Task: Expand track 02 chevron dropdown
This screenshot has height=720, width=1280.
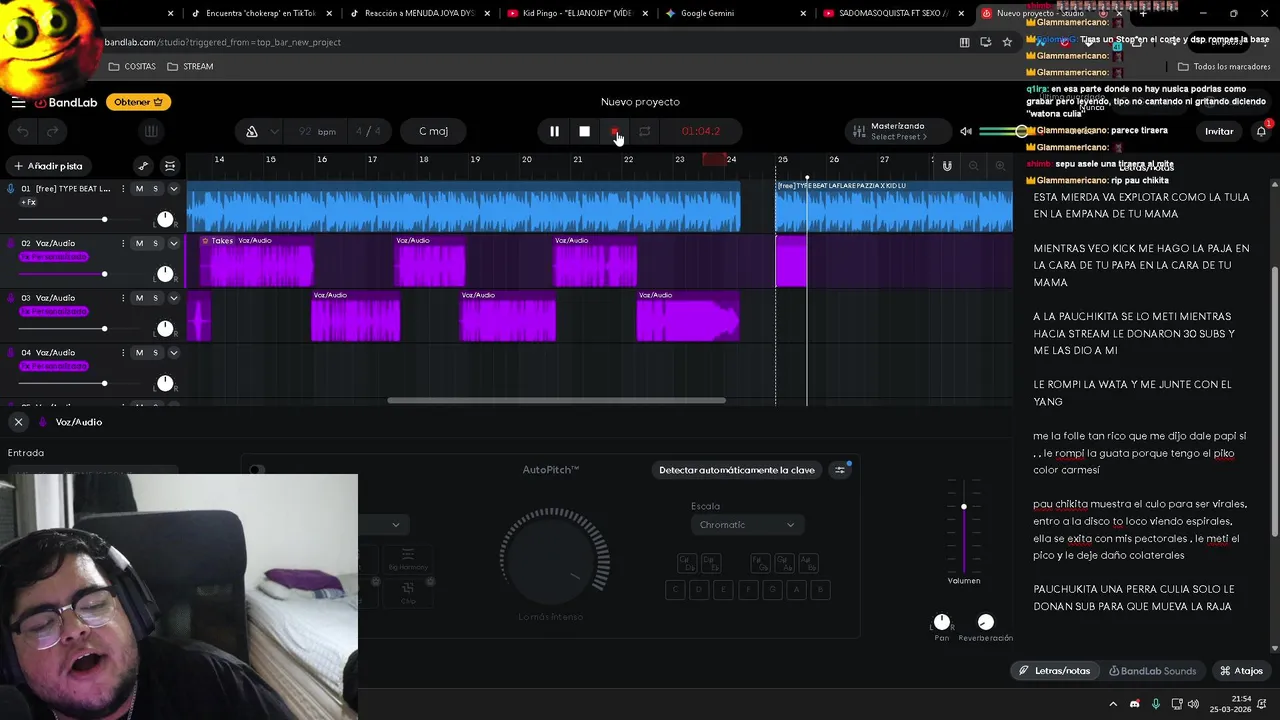Action: click(173, 243)
